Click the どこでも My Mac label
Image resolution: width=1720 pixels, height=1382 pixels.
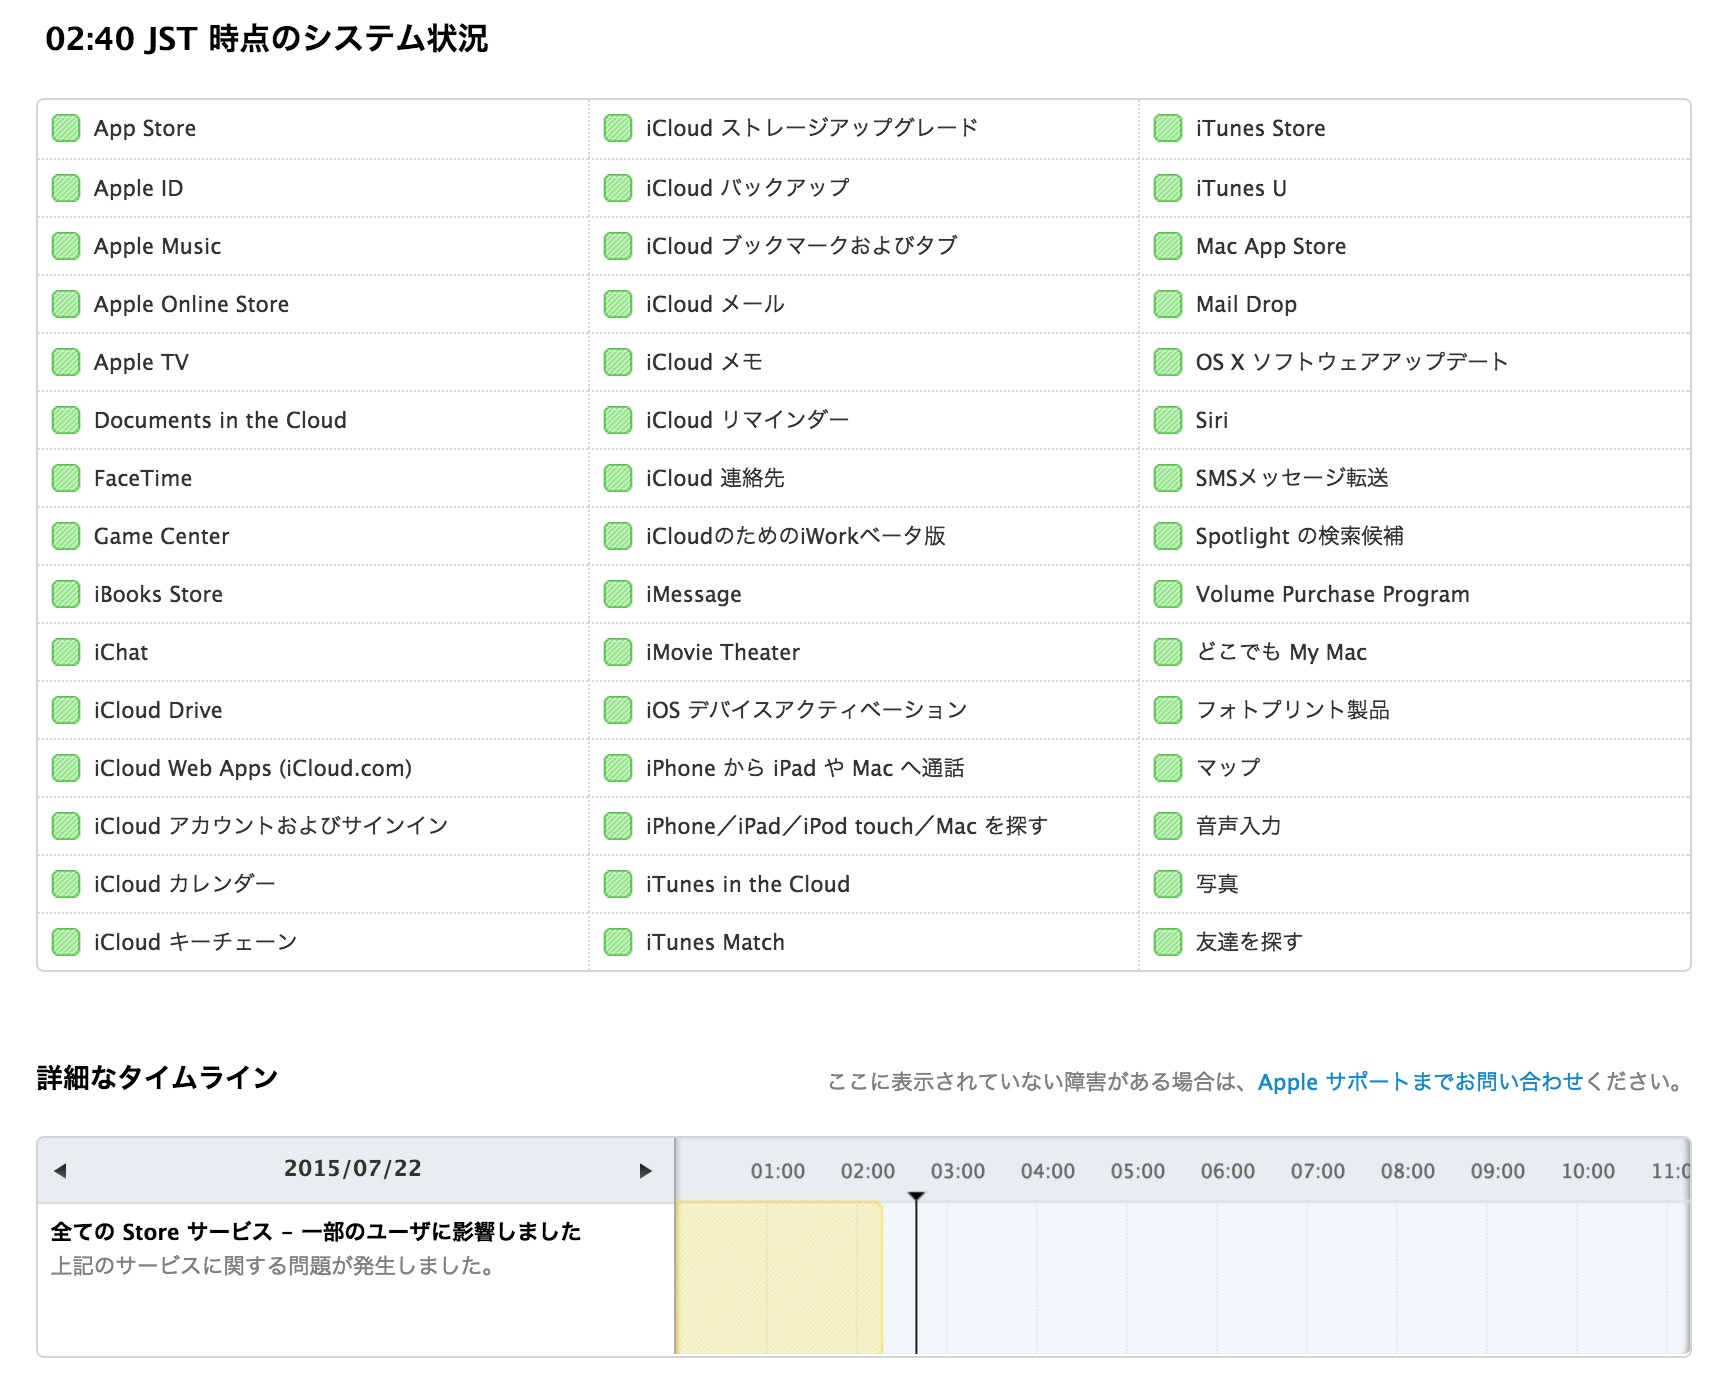pos(1281,652)
